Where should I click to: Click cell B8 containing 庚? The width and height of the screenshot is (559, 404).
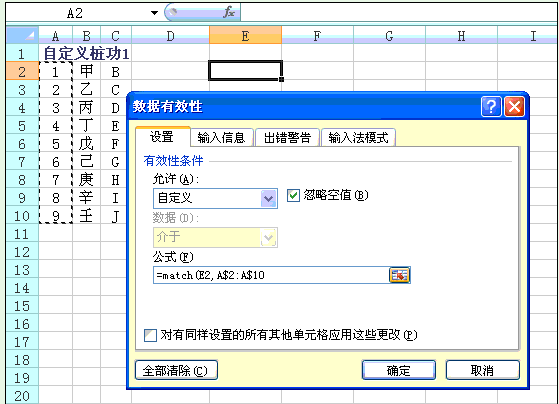point(87,180)
